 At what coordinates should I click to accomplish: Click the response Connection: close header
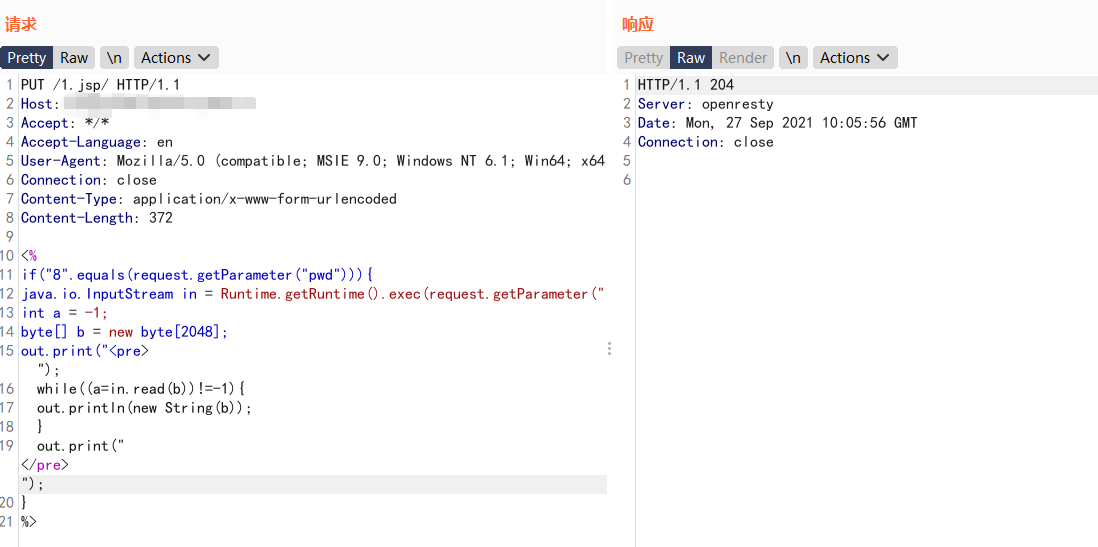click(706, 141)
